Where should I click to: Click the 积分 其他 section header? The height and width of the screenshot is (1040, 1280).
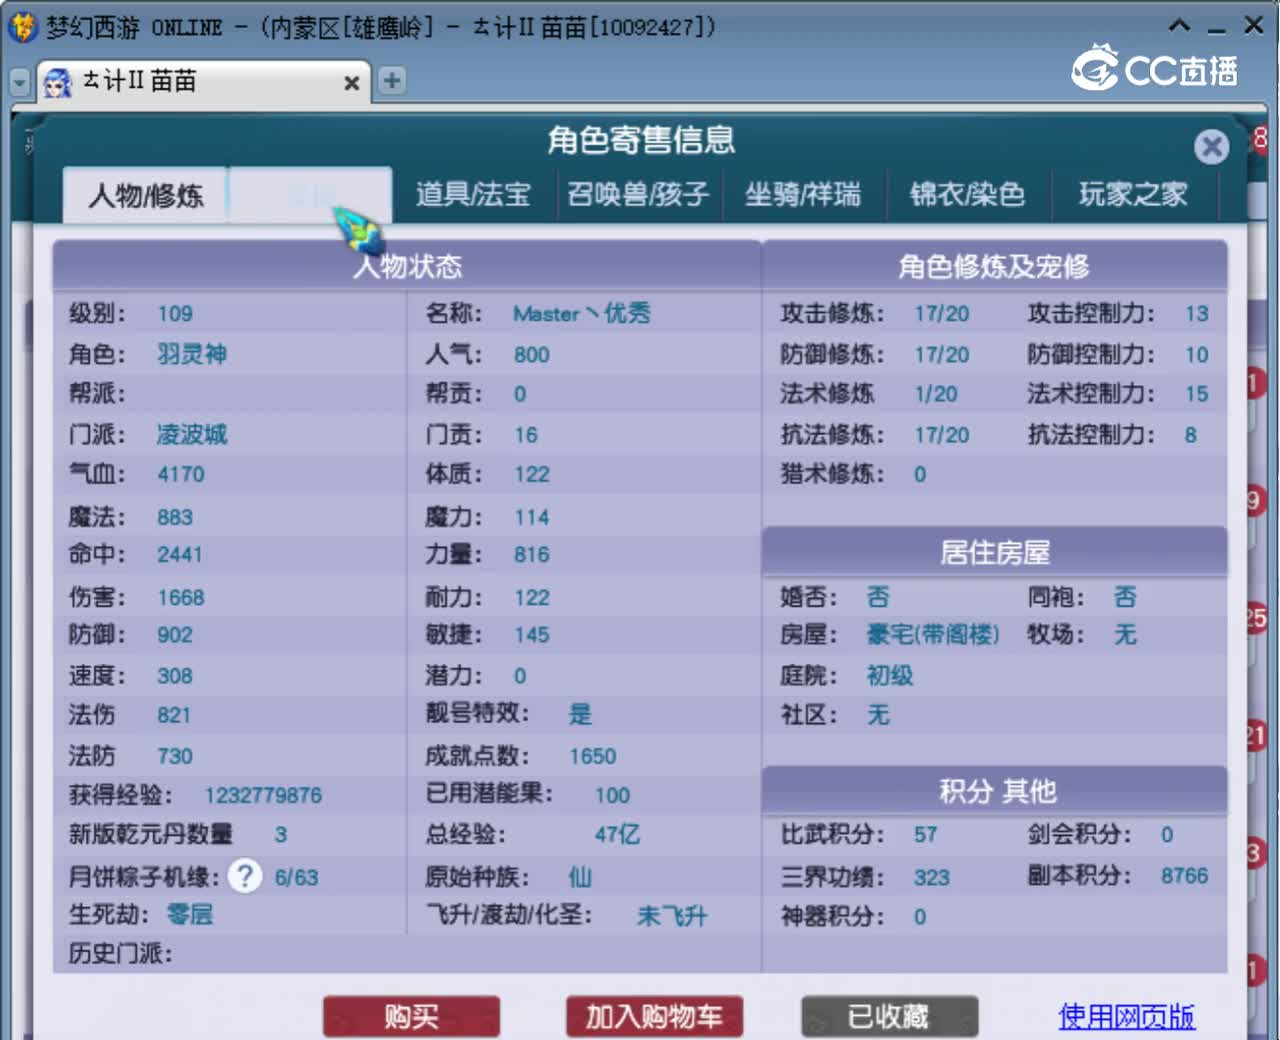tap(994, 791)
